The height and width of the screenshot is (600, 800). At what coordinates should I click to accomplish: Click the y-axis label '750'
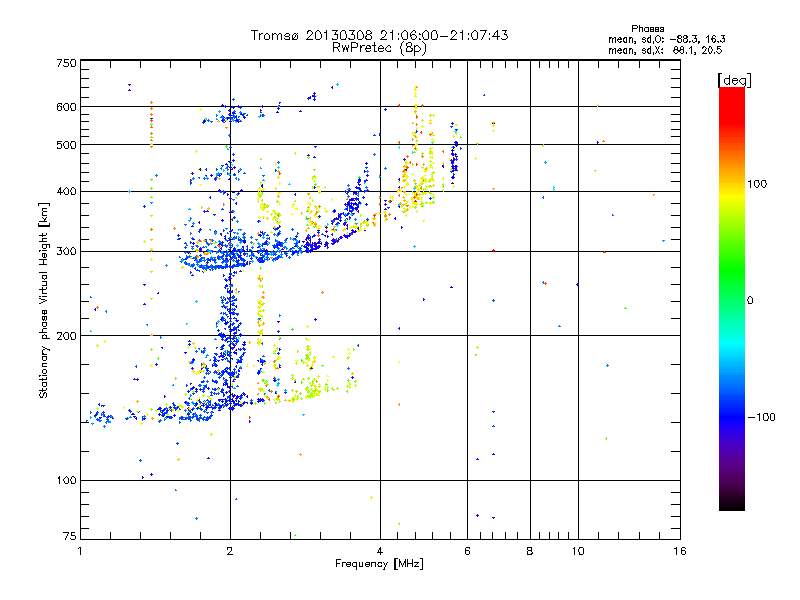tap(66, 63)
